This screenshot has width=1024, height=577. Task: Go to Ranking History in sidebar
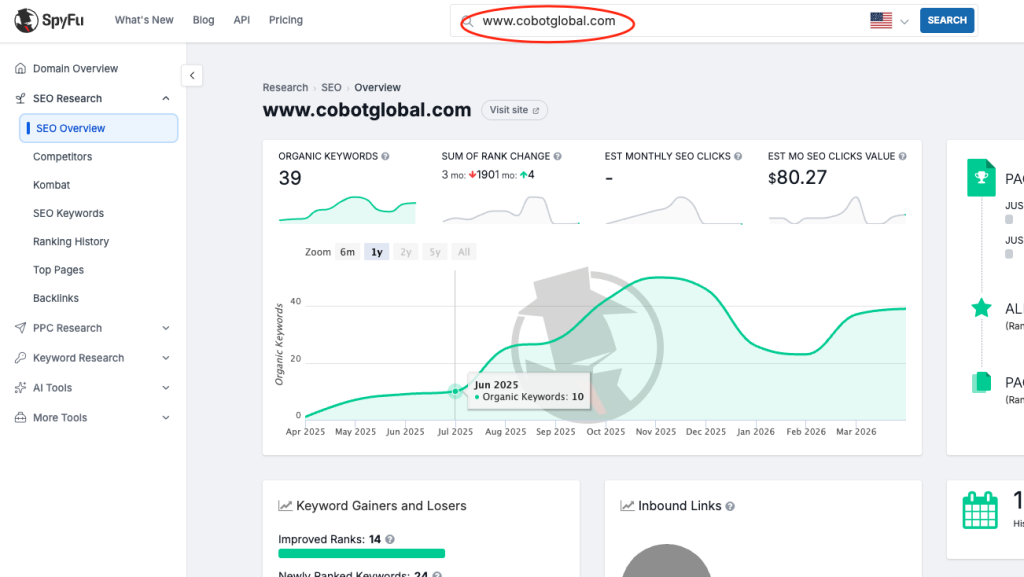(71, 242)
